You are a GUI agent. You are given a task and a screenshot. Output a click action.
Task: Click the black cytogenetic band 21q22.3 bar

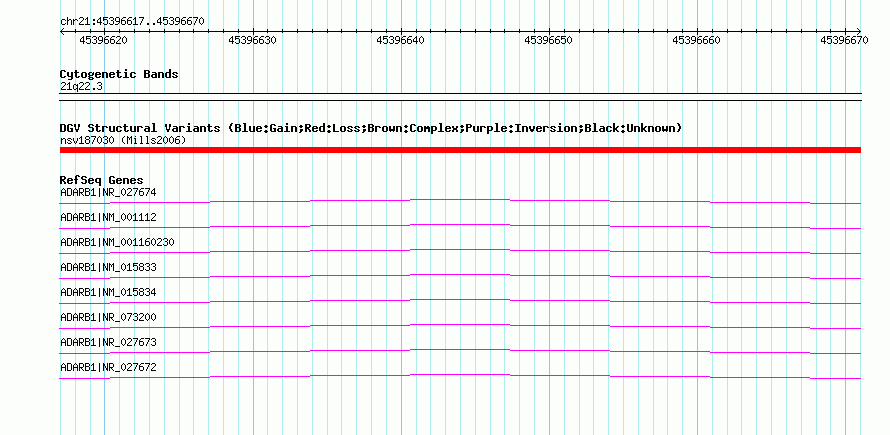460,97
